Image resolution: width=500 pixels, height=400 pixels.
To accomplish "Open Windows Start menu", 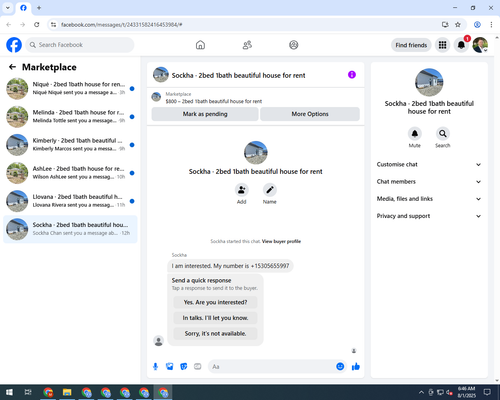I will click(x=9, y=392).
